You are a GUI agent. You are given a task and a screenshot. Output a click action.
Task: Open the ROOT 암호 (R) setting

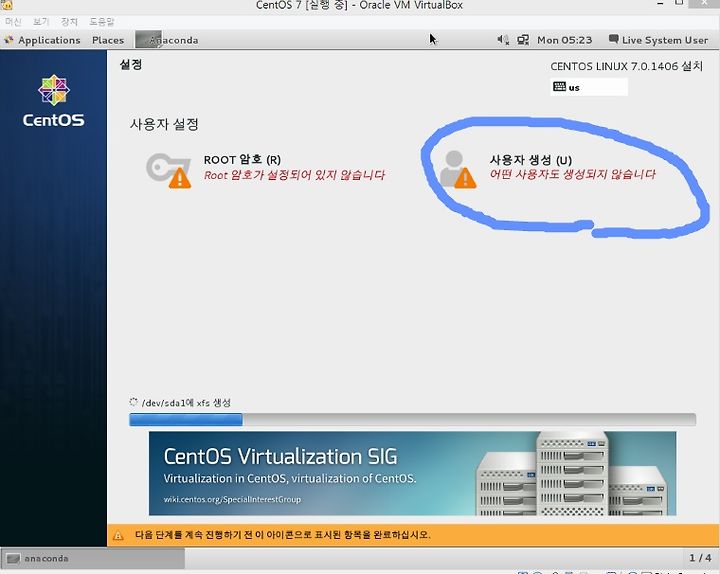[x=265, y=168]
